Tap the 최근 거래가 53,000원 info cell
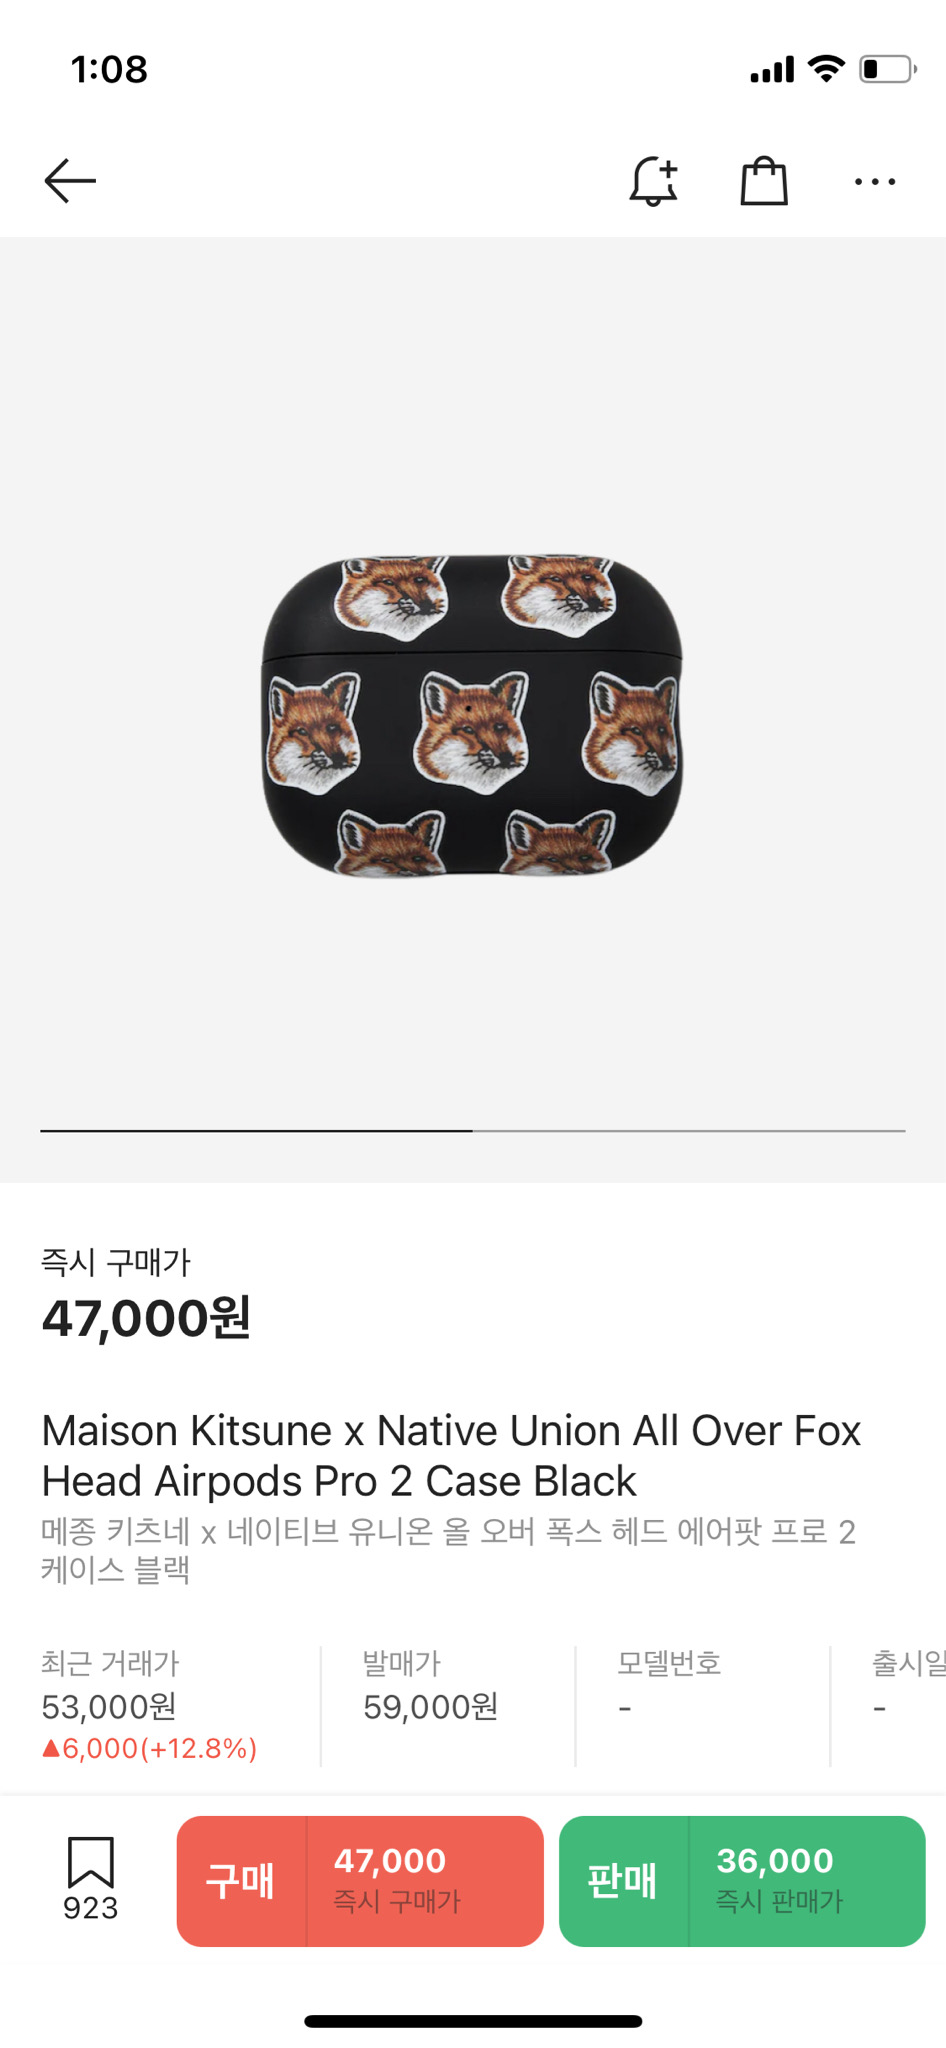 click(150, 1704)
